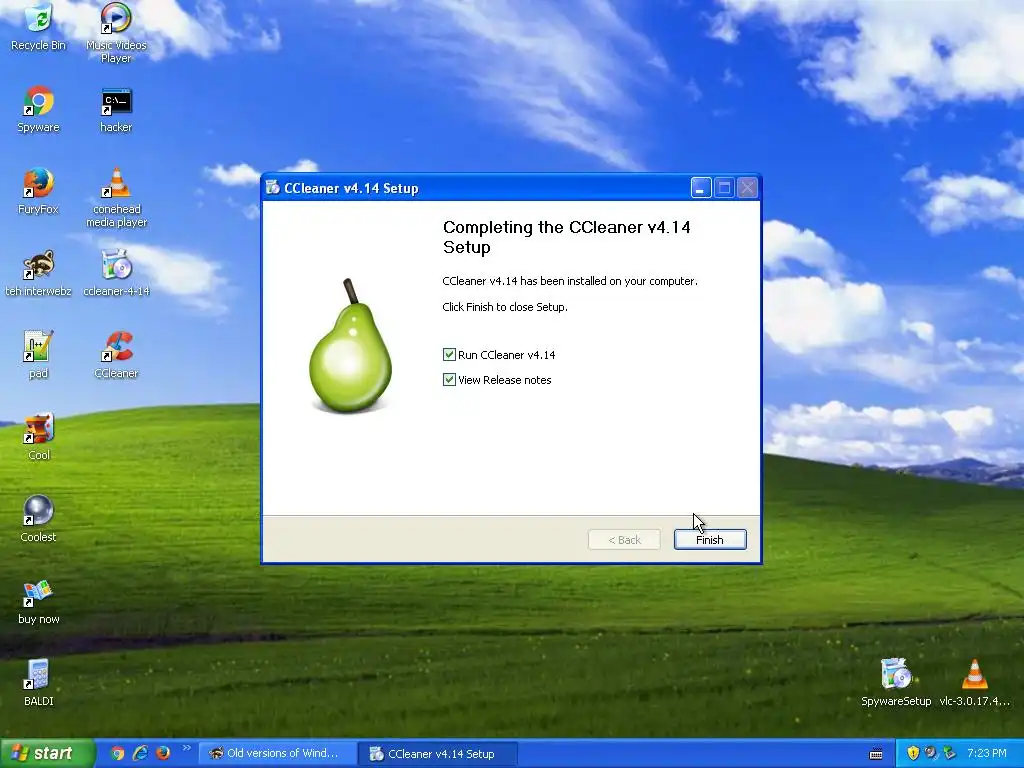
Task: Switch to Old versions of Wind... taskbar item
Action: point(276,754)
